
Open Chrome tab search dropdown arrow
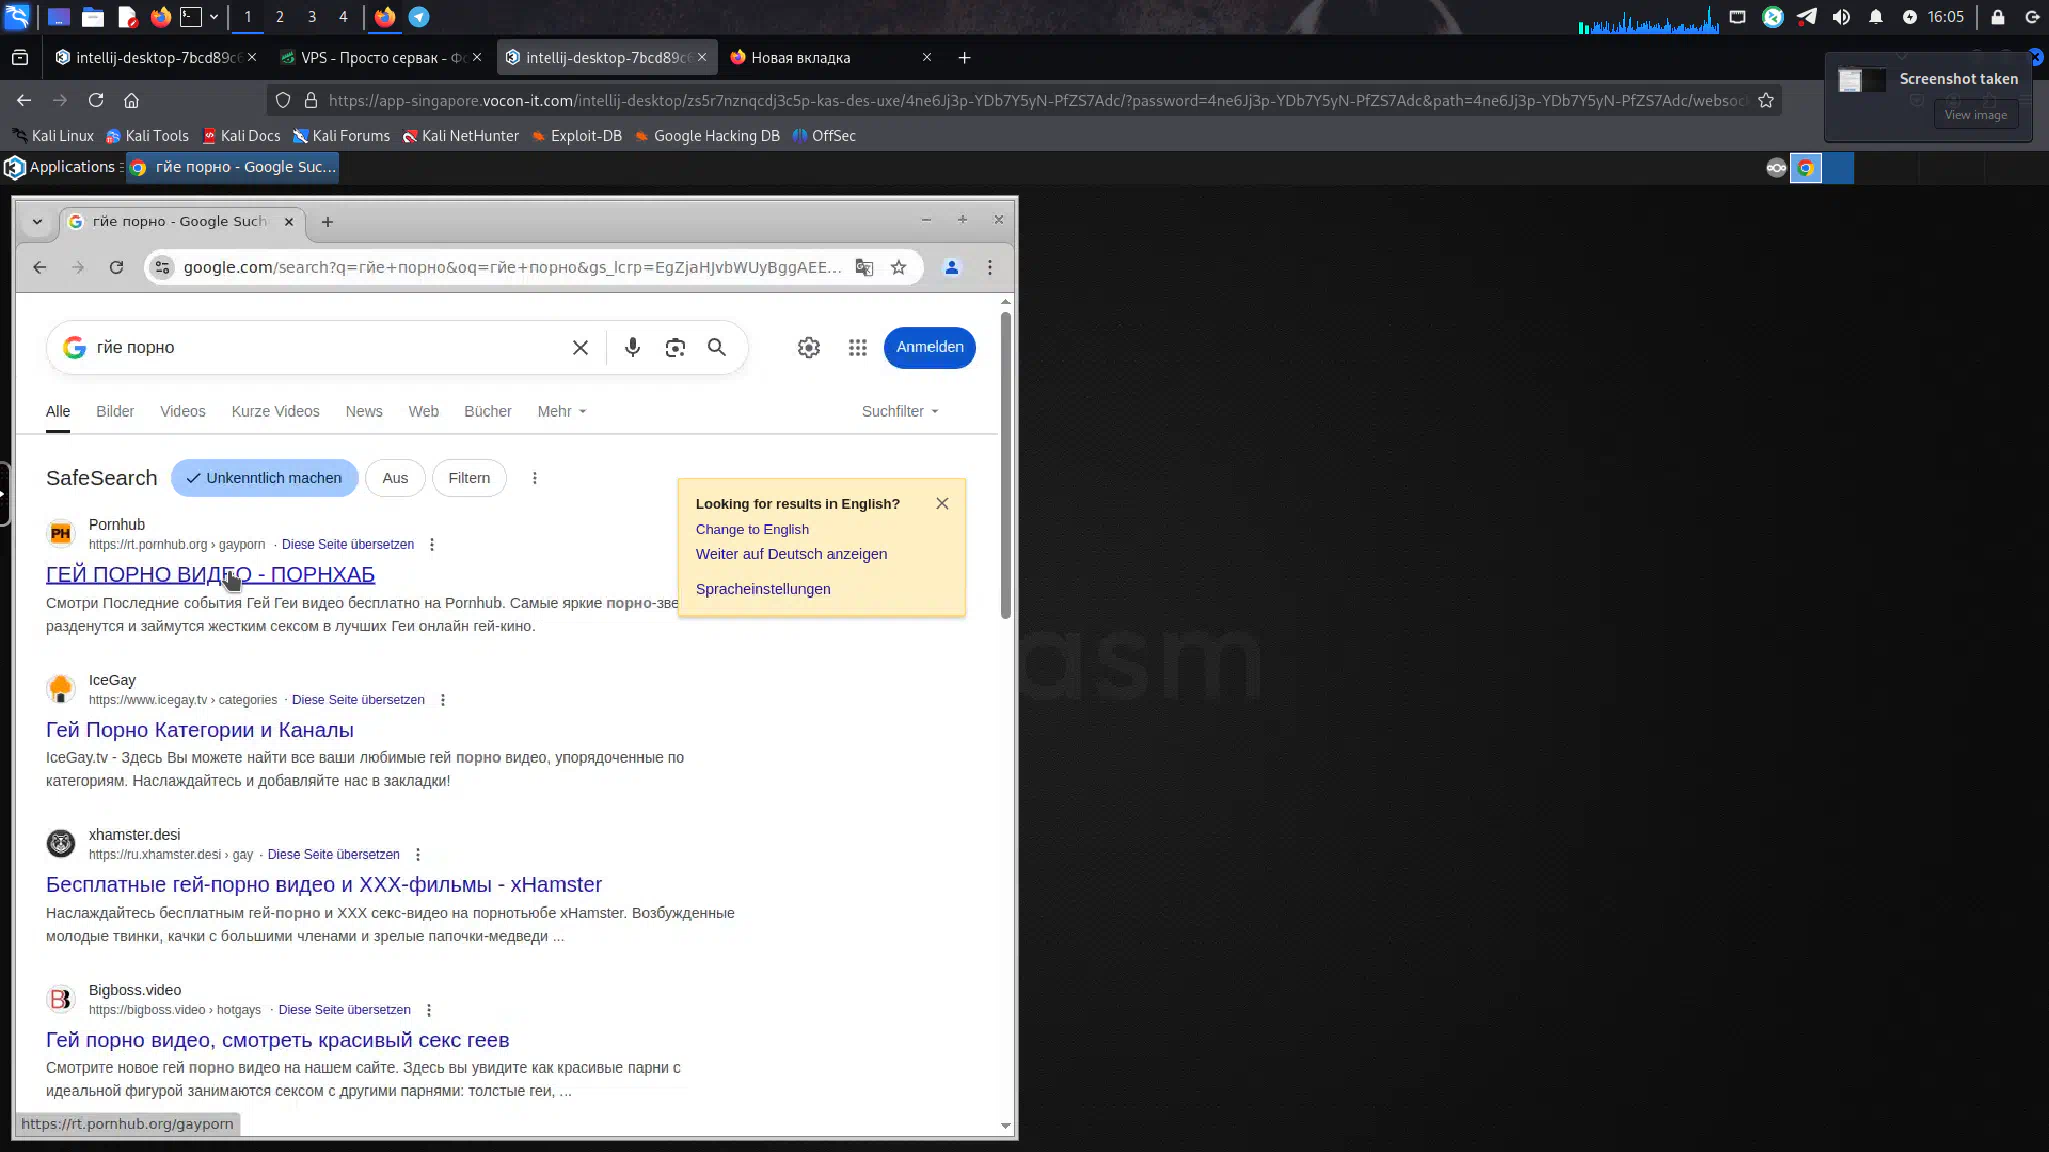(37, 222)
